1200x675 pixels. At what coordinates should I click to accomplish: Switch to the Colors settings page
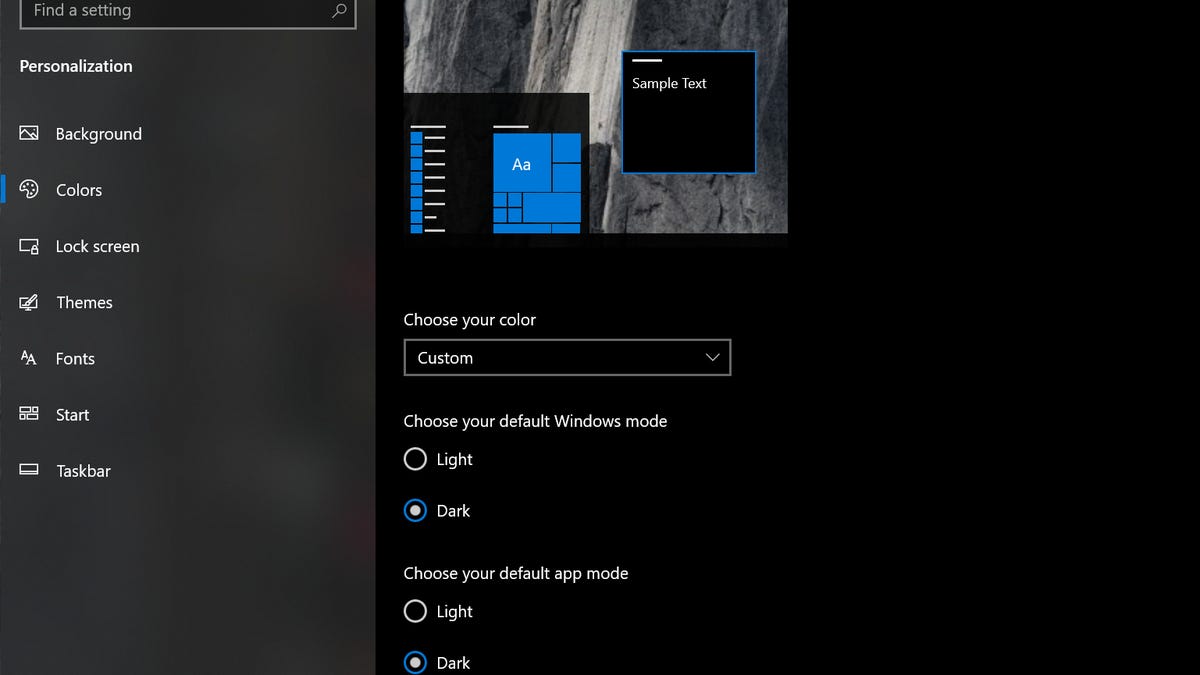click(x=78, y=189)
